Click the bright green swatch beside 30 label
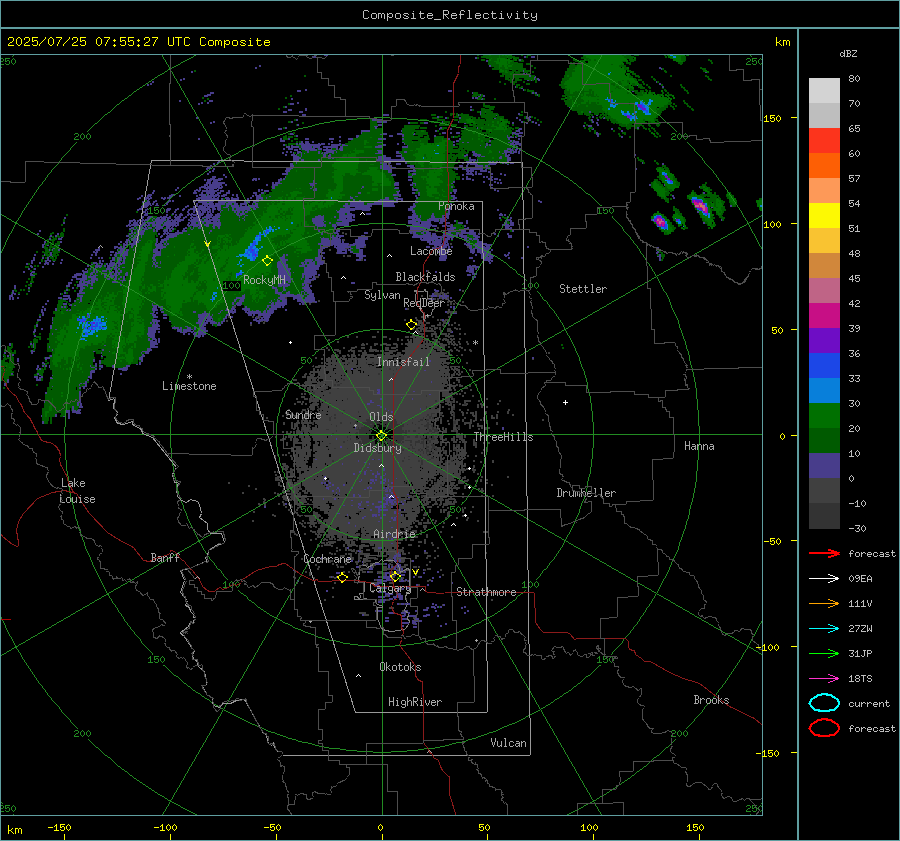 (824, 416)
